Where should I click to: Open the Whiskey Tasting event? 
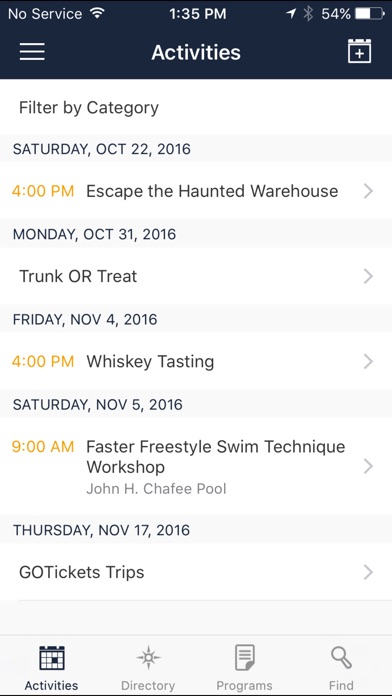pos(196,362)
